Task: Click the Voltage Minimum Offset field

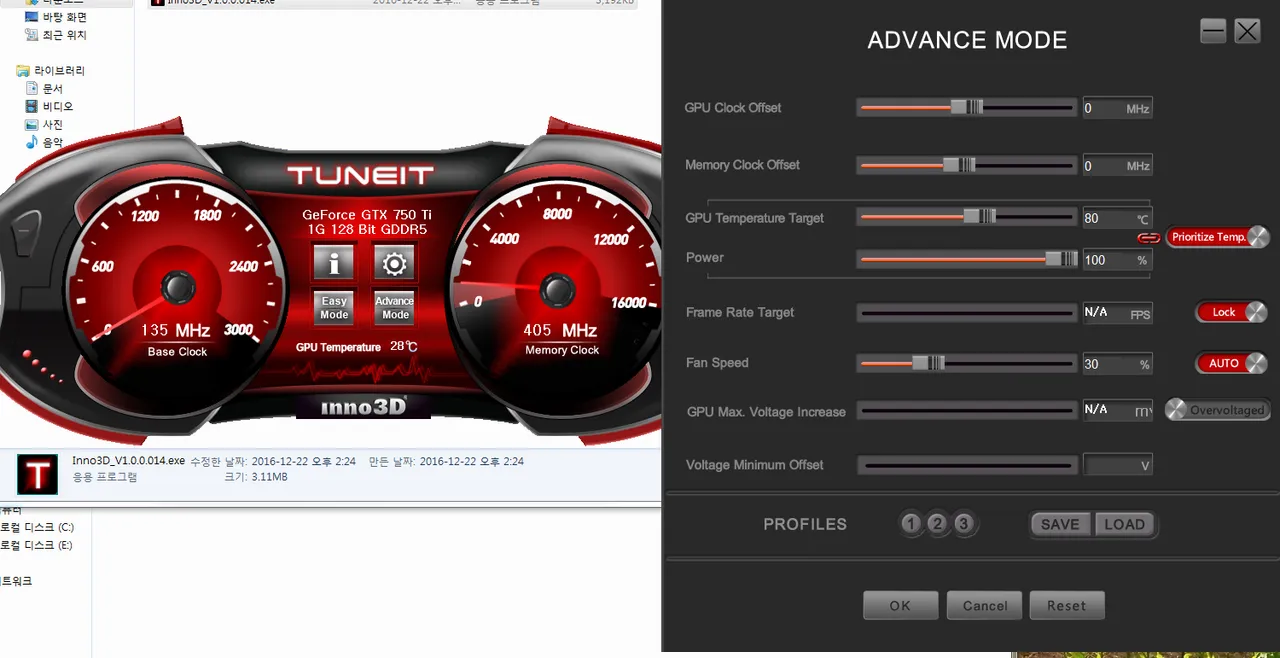Action: (x=1117, y=465)
